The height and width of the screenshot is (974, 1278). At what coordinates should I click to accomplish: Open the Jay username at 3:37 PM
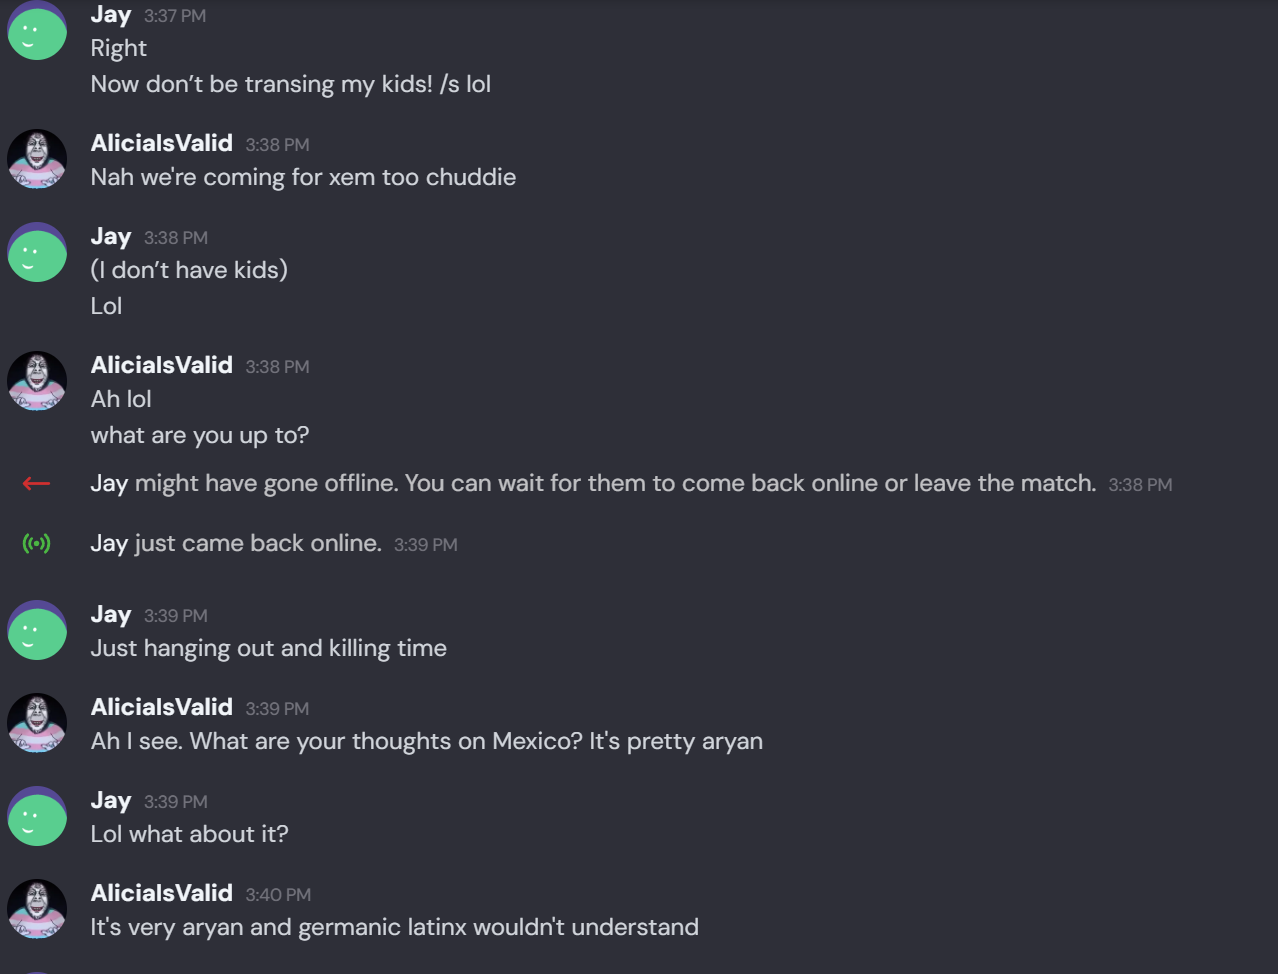tap(111, 15)
